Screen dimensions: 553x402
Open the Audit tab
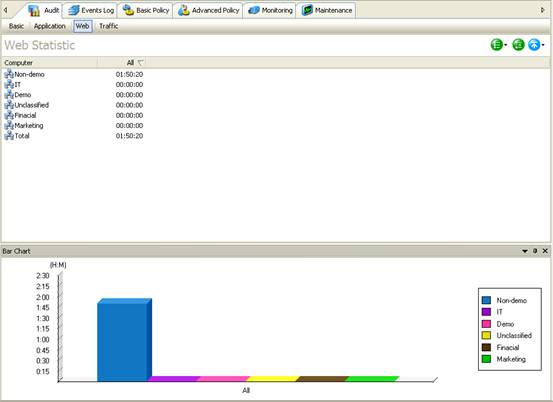point(44,11)
